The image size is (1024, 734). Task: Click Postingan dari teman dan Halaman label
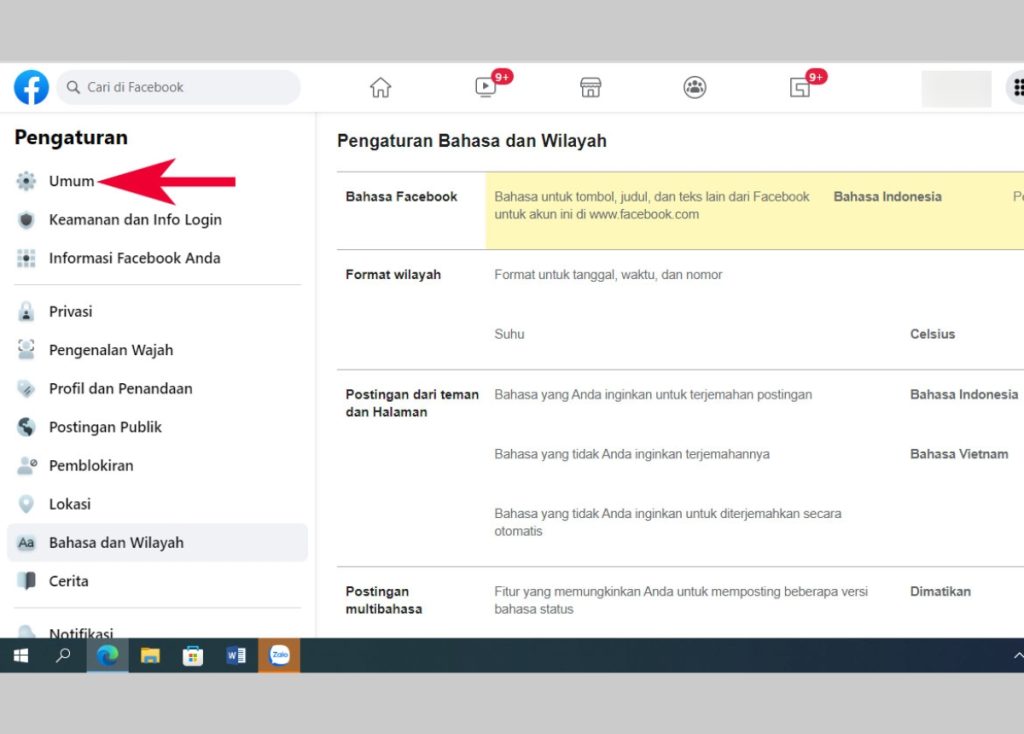412,403
